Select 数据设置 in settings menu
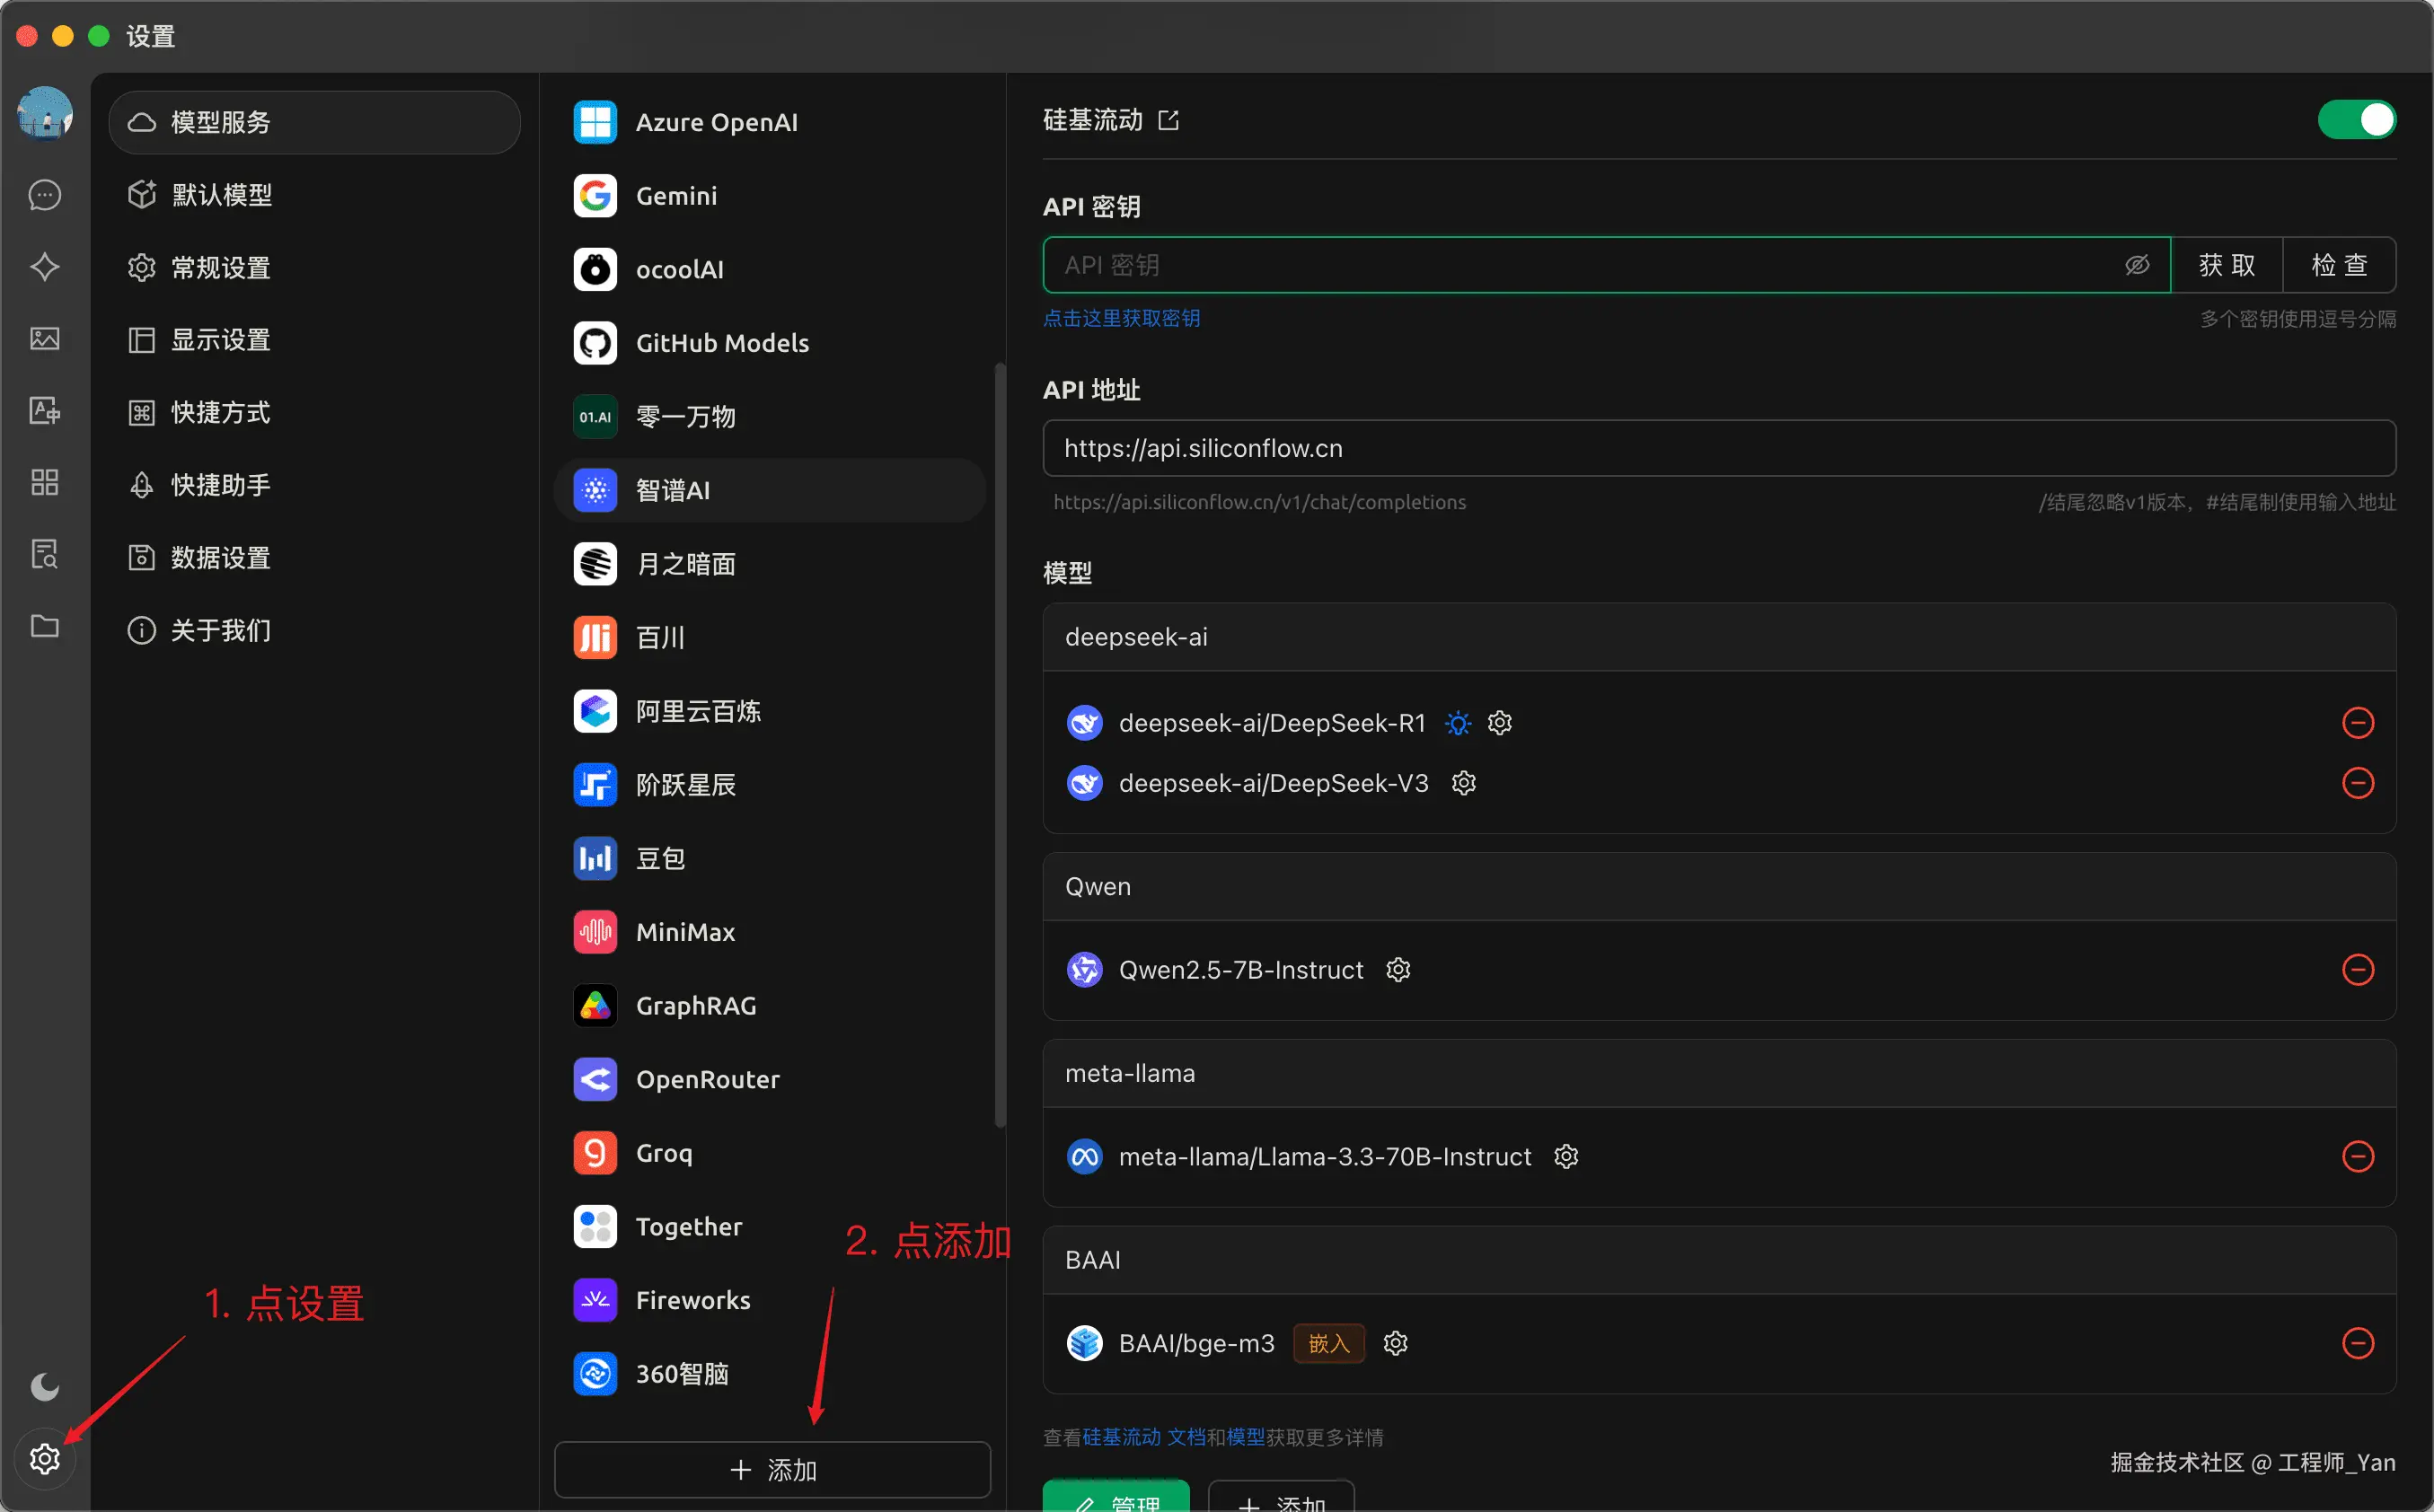Screen dimensions: 2434x1512 (x=221, y=558)
